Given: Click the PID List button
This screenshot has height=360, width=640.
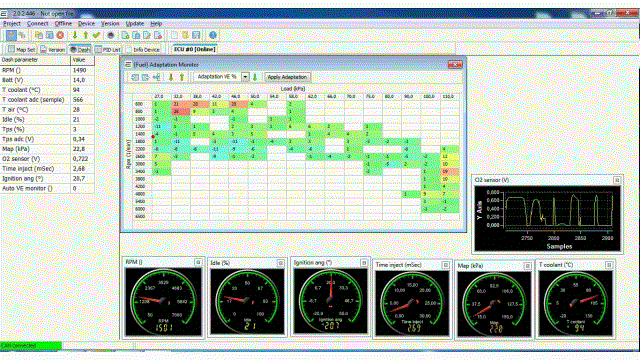Looking at the screenshot, I should point(108,49).
